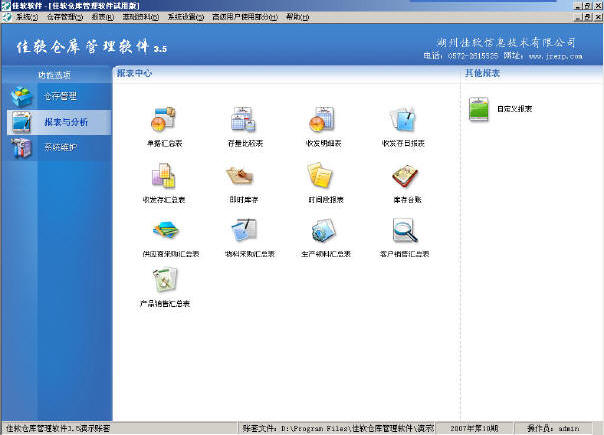Open the 高级用户使用部分 menu
The height and width of the screenshot is (435, 604).
click(245, 17)
